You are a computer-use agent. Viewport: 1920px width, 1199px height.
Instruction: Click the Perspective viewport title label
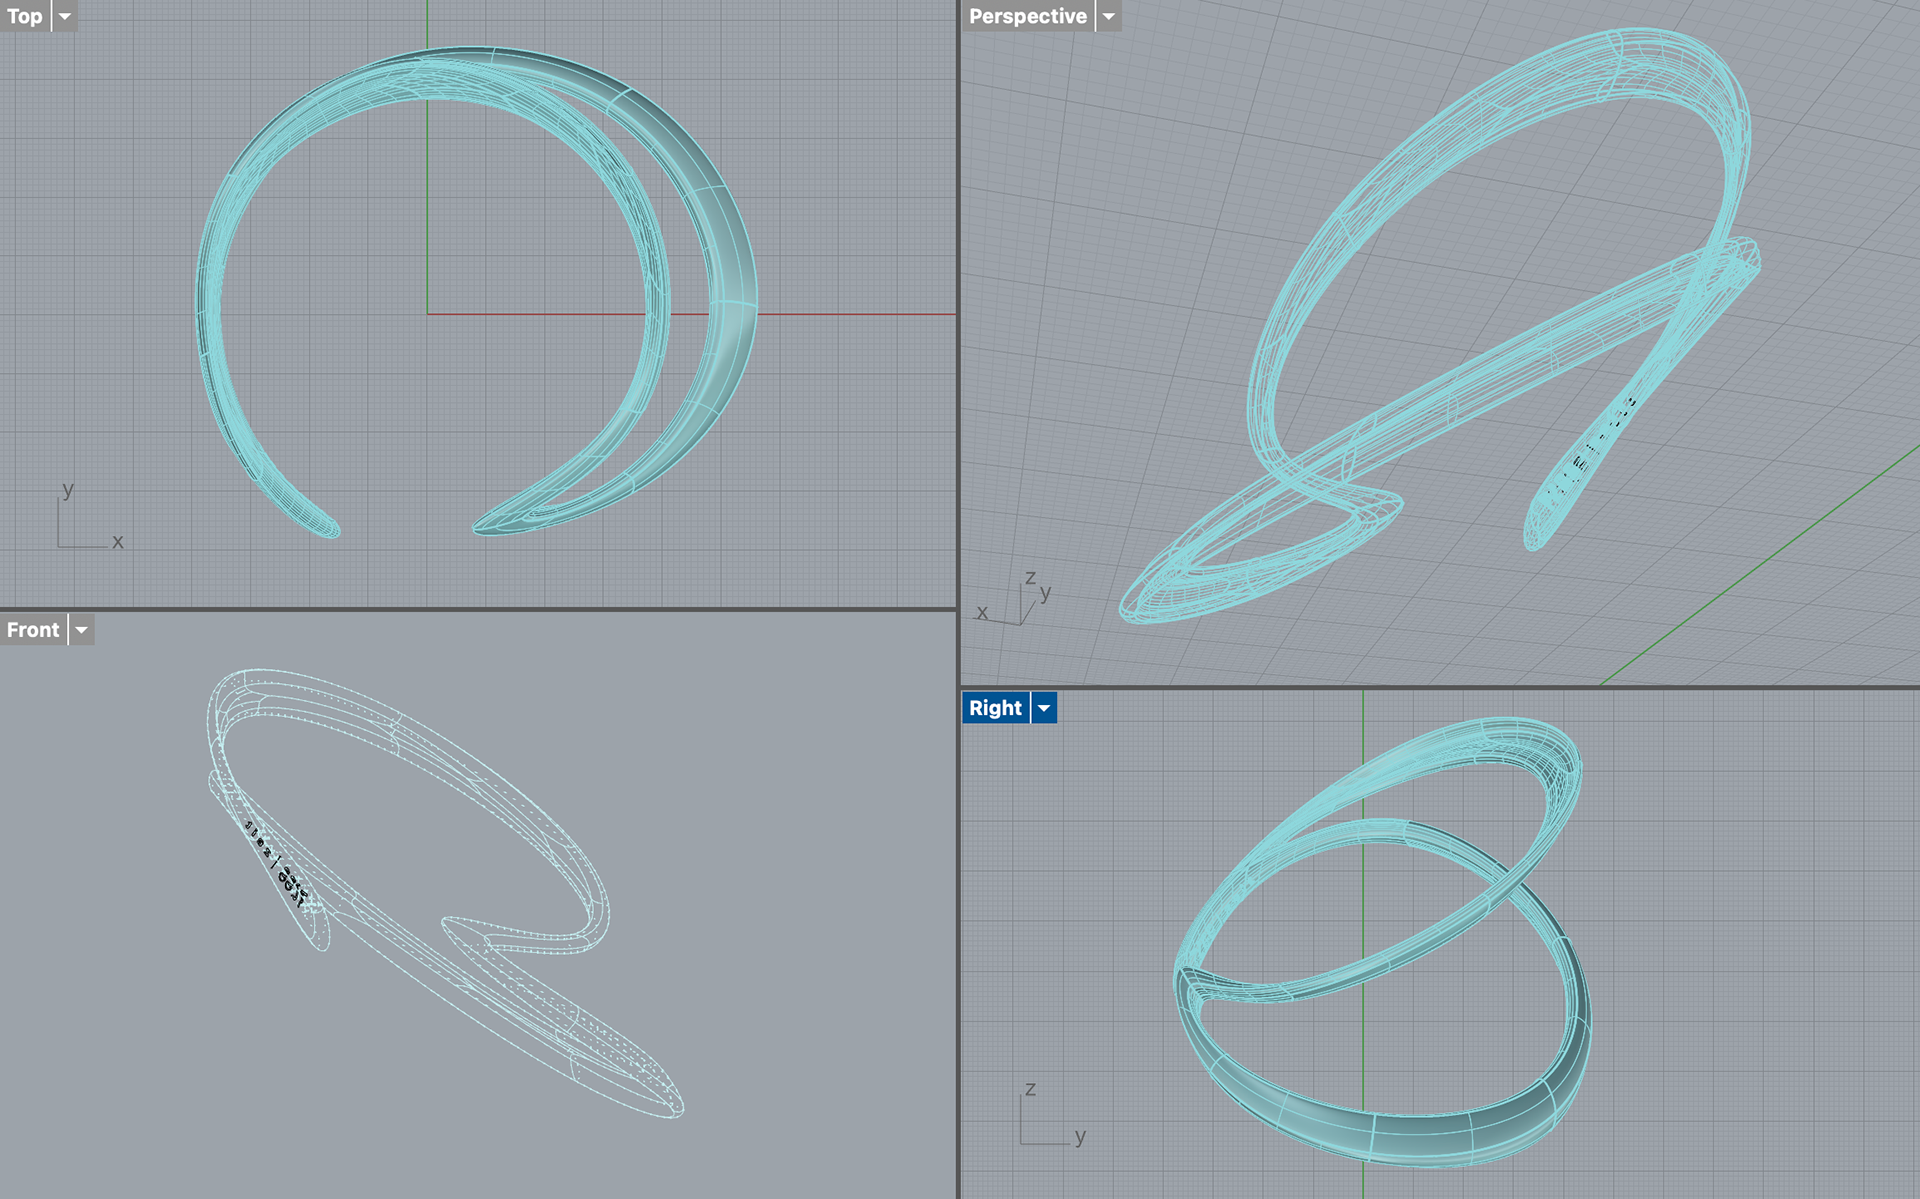click(x=1027, y=16)
